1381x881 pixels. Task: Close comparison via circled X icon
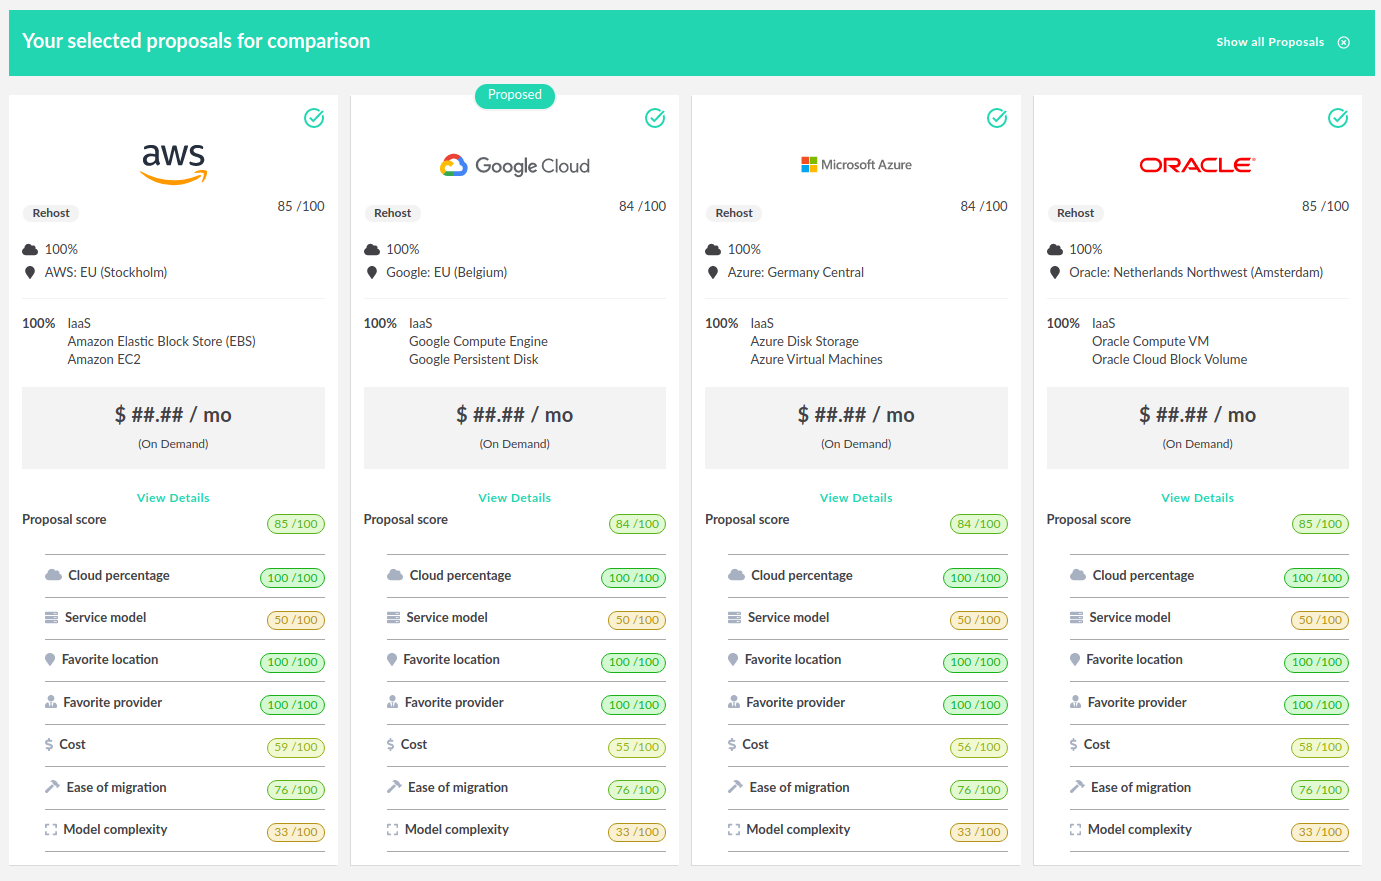(1344, 42)
